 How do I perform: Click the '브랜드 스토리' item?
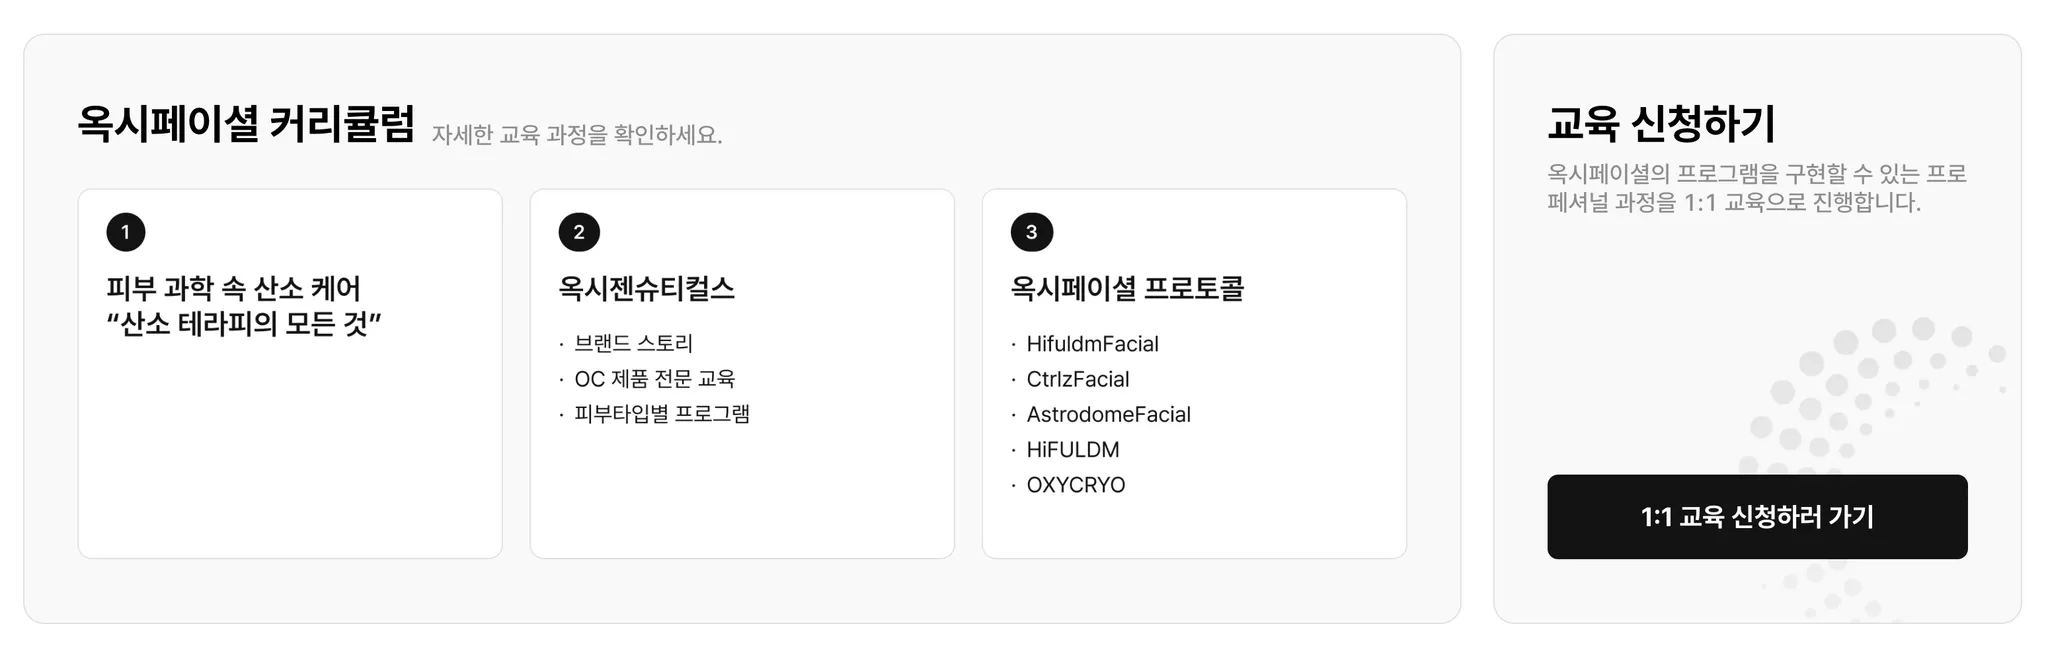[x=633, y=344]
